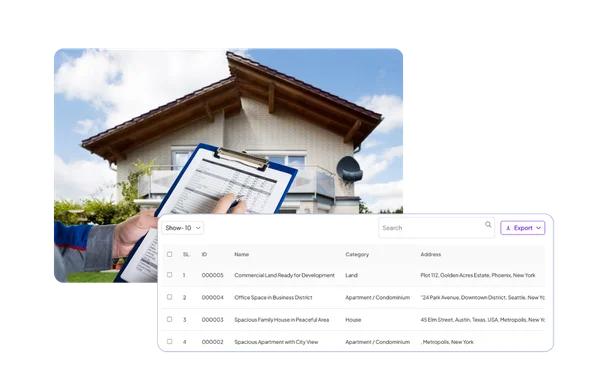
Task: Click address 'Plot 112, Golden Acres Estate'
Action: (x=478, y=275)
